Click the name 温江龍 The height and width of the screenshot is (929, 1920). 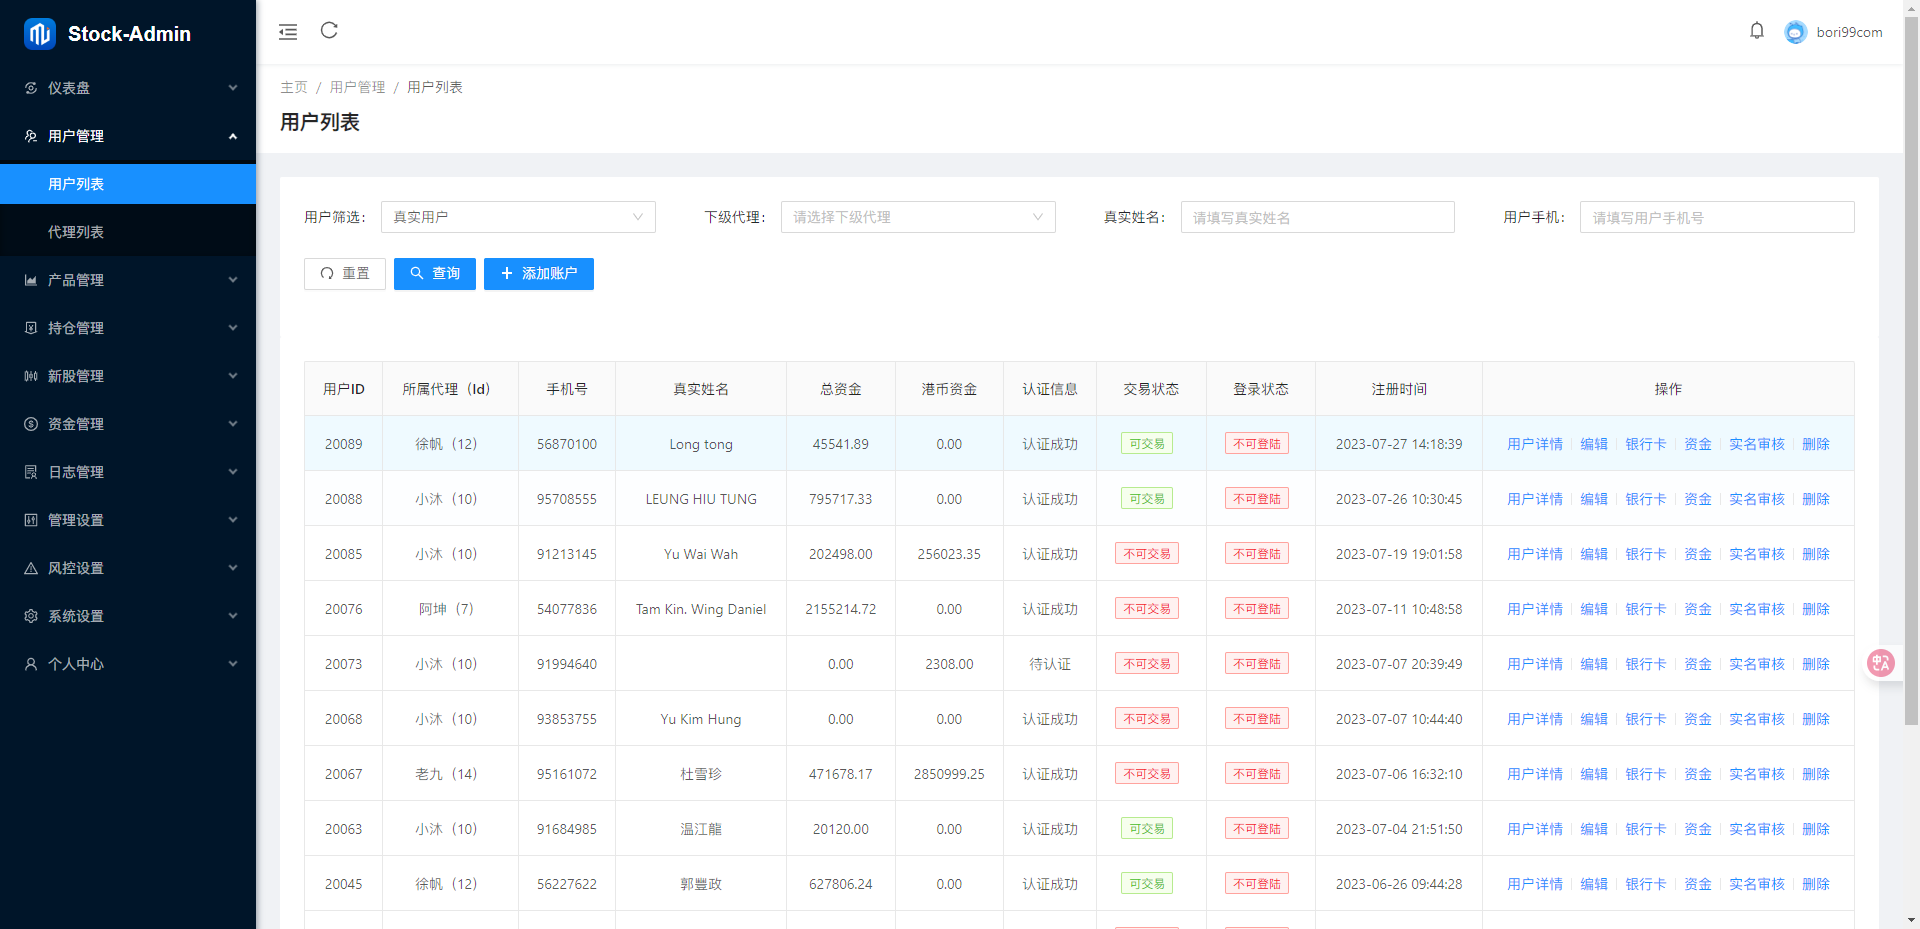(x=701, y=829)
